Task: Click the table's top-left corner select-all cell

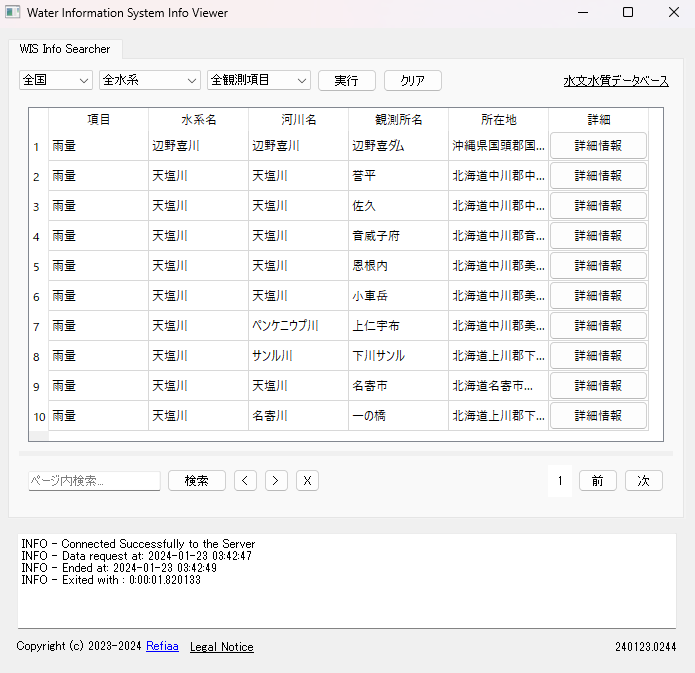Action: point(39,120)
